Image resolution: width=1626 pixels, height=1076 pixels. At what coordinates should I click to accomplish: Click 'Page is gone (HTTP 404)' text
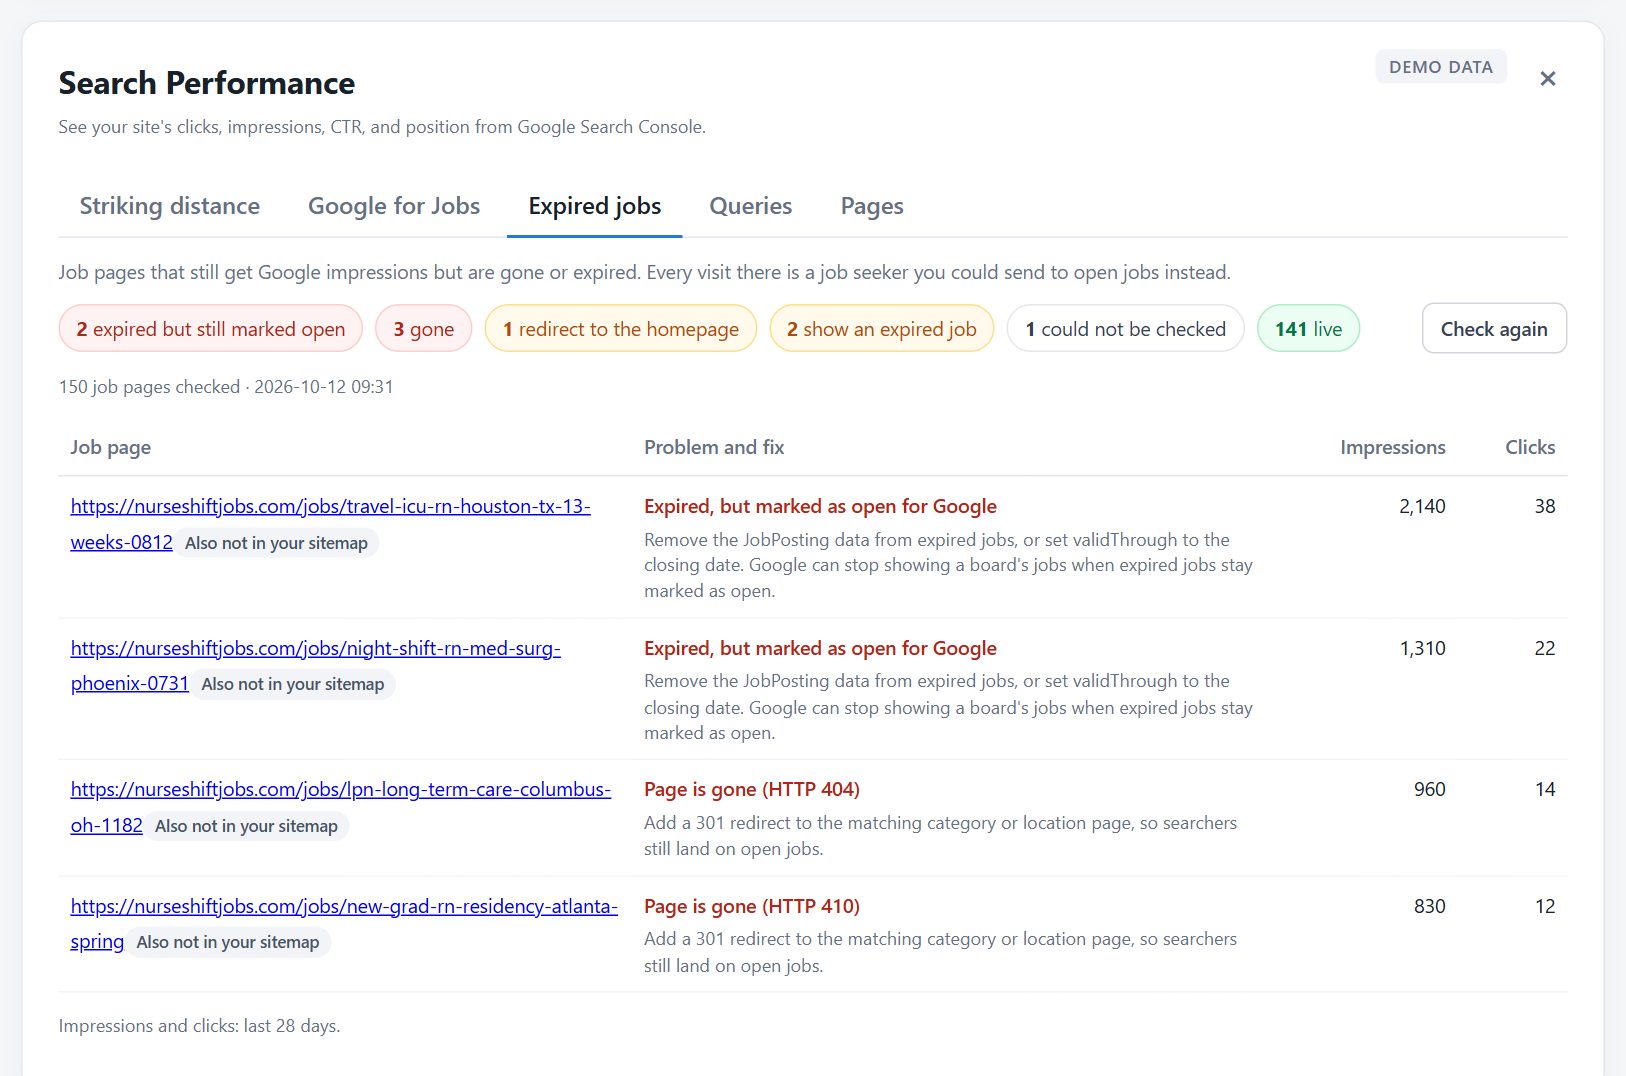(752, 790)
